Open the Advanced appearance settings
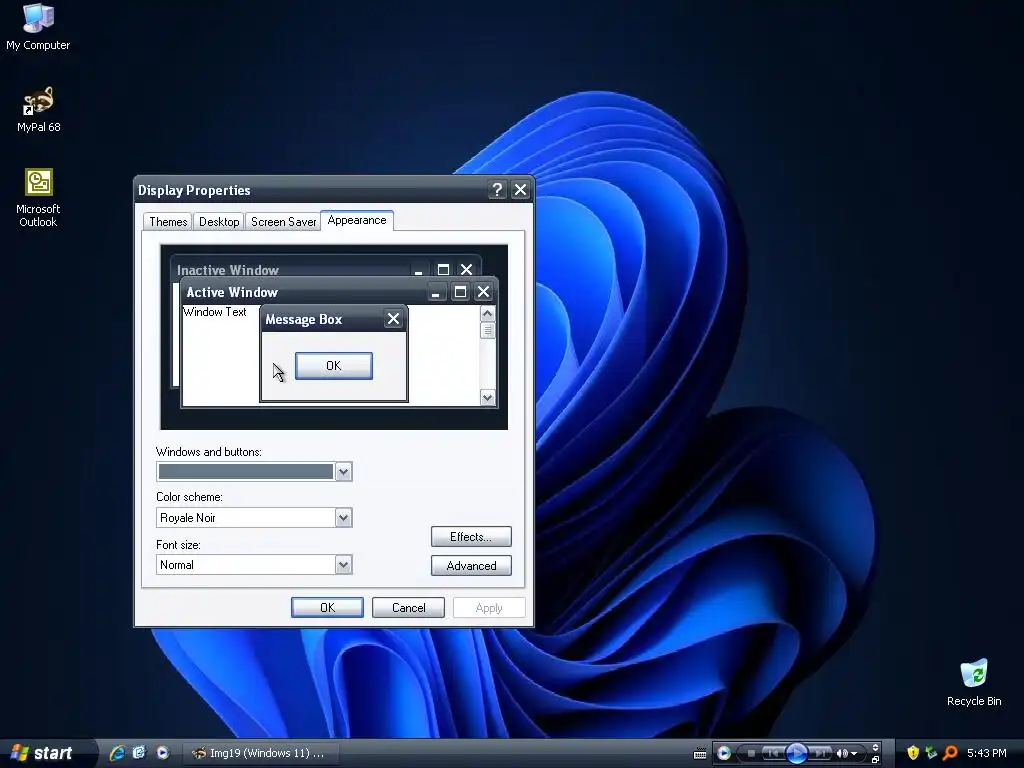Image resolution: width=1024 pixels, height=768 pixels. click(x=471, y=566)
